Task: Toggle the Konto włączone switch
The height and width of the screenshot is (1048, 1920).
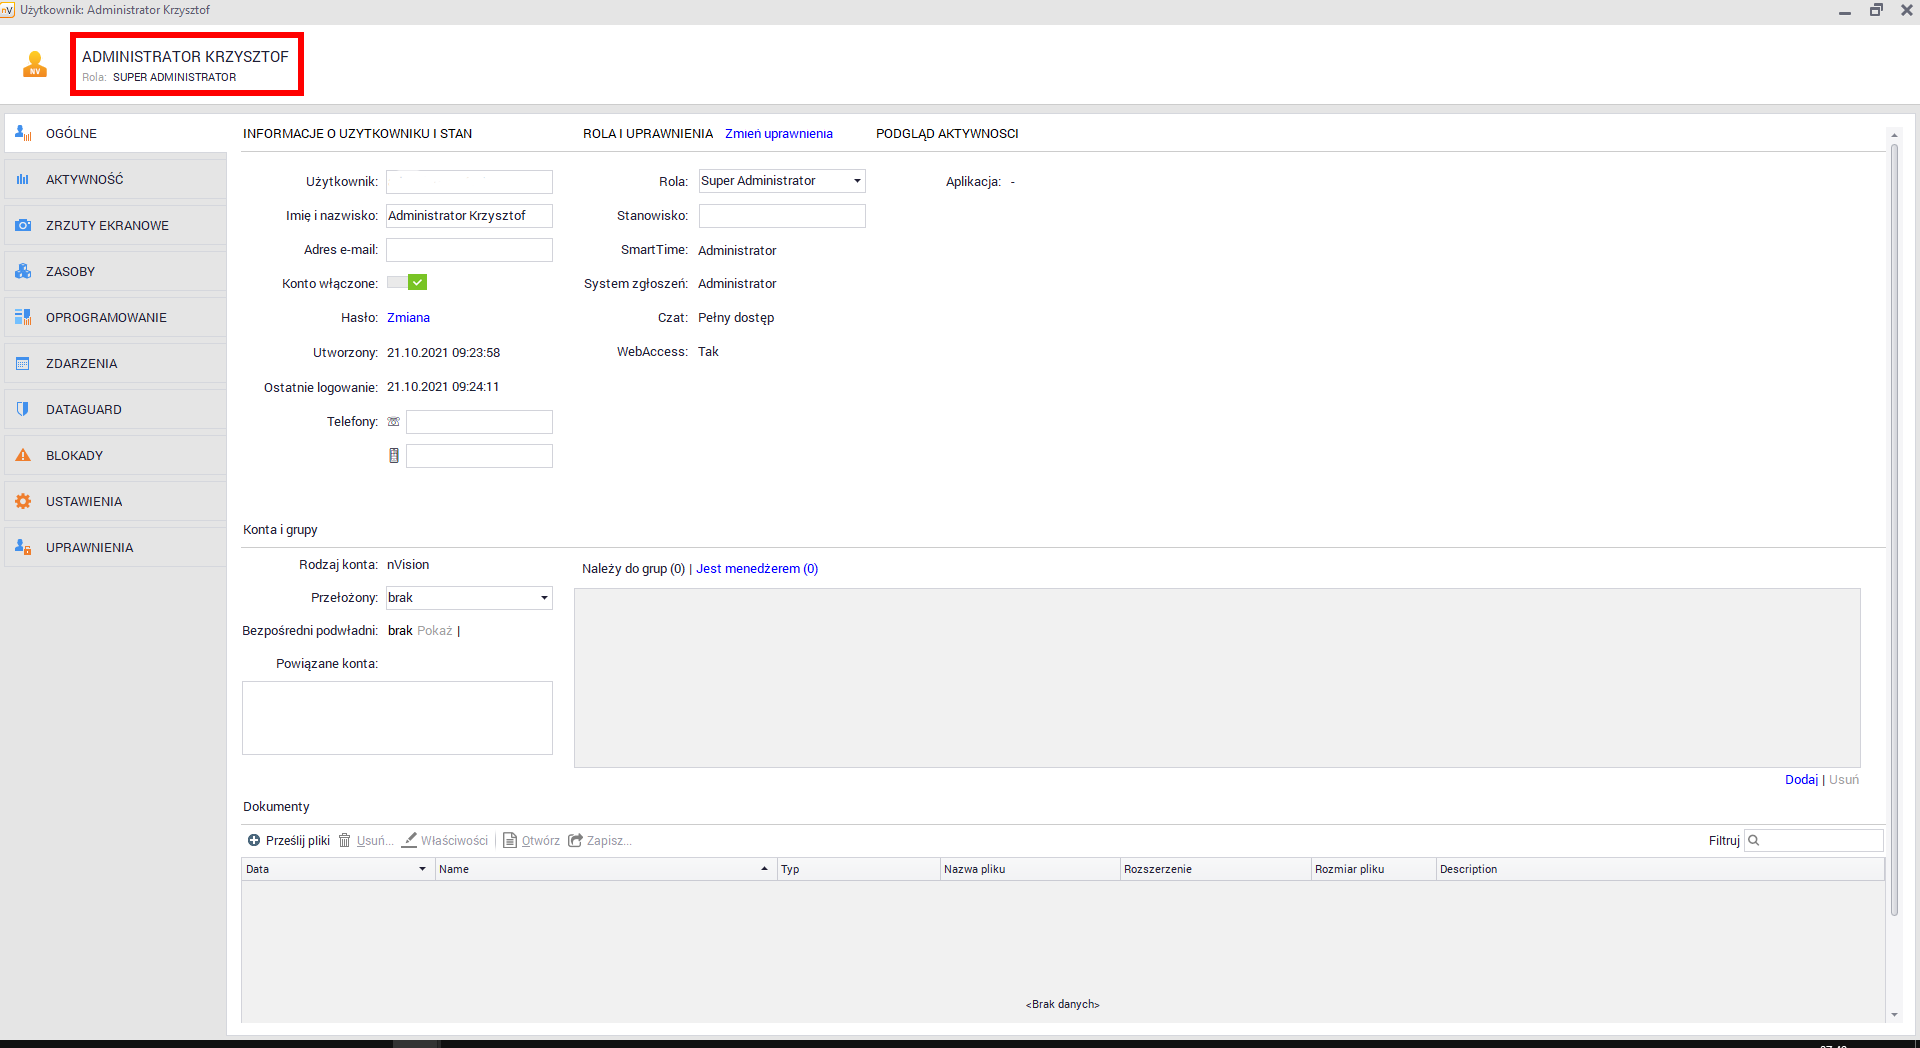Action: tap(407, 283)
